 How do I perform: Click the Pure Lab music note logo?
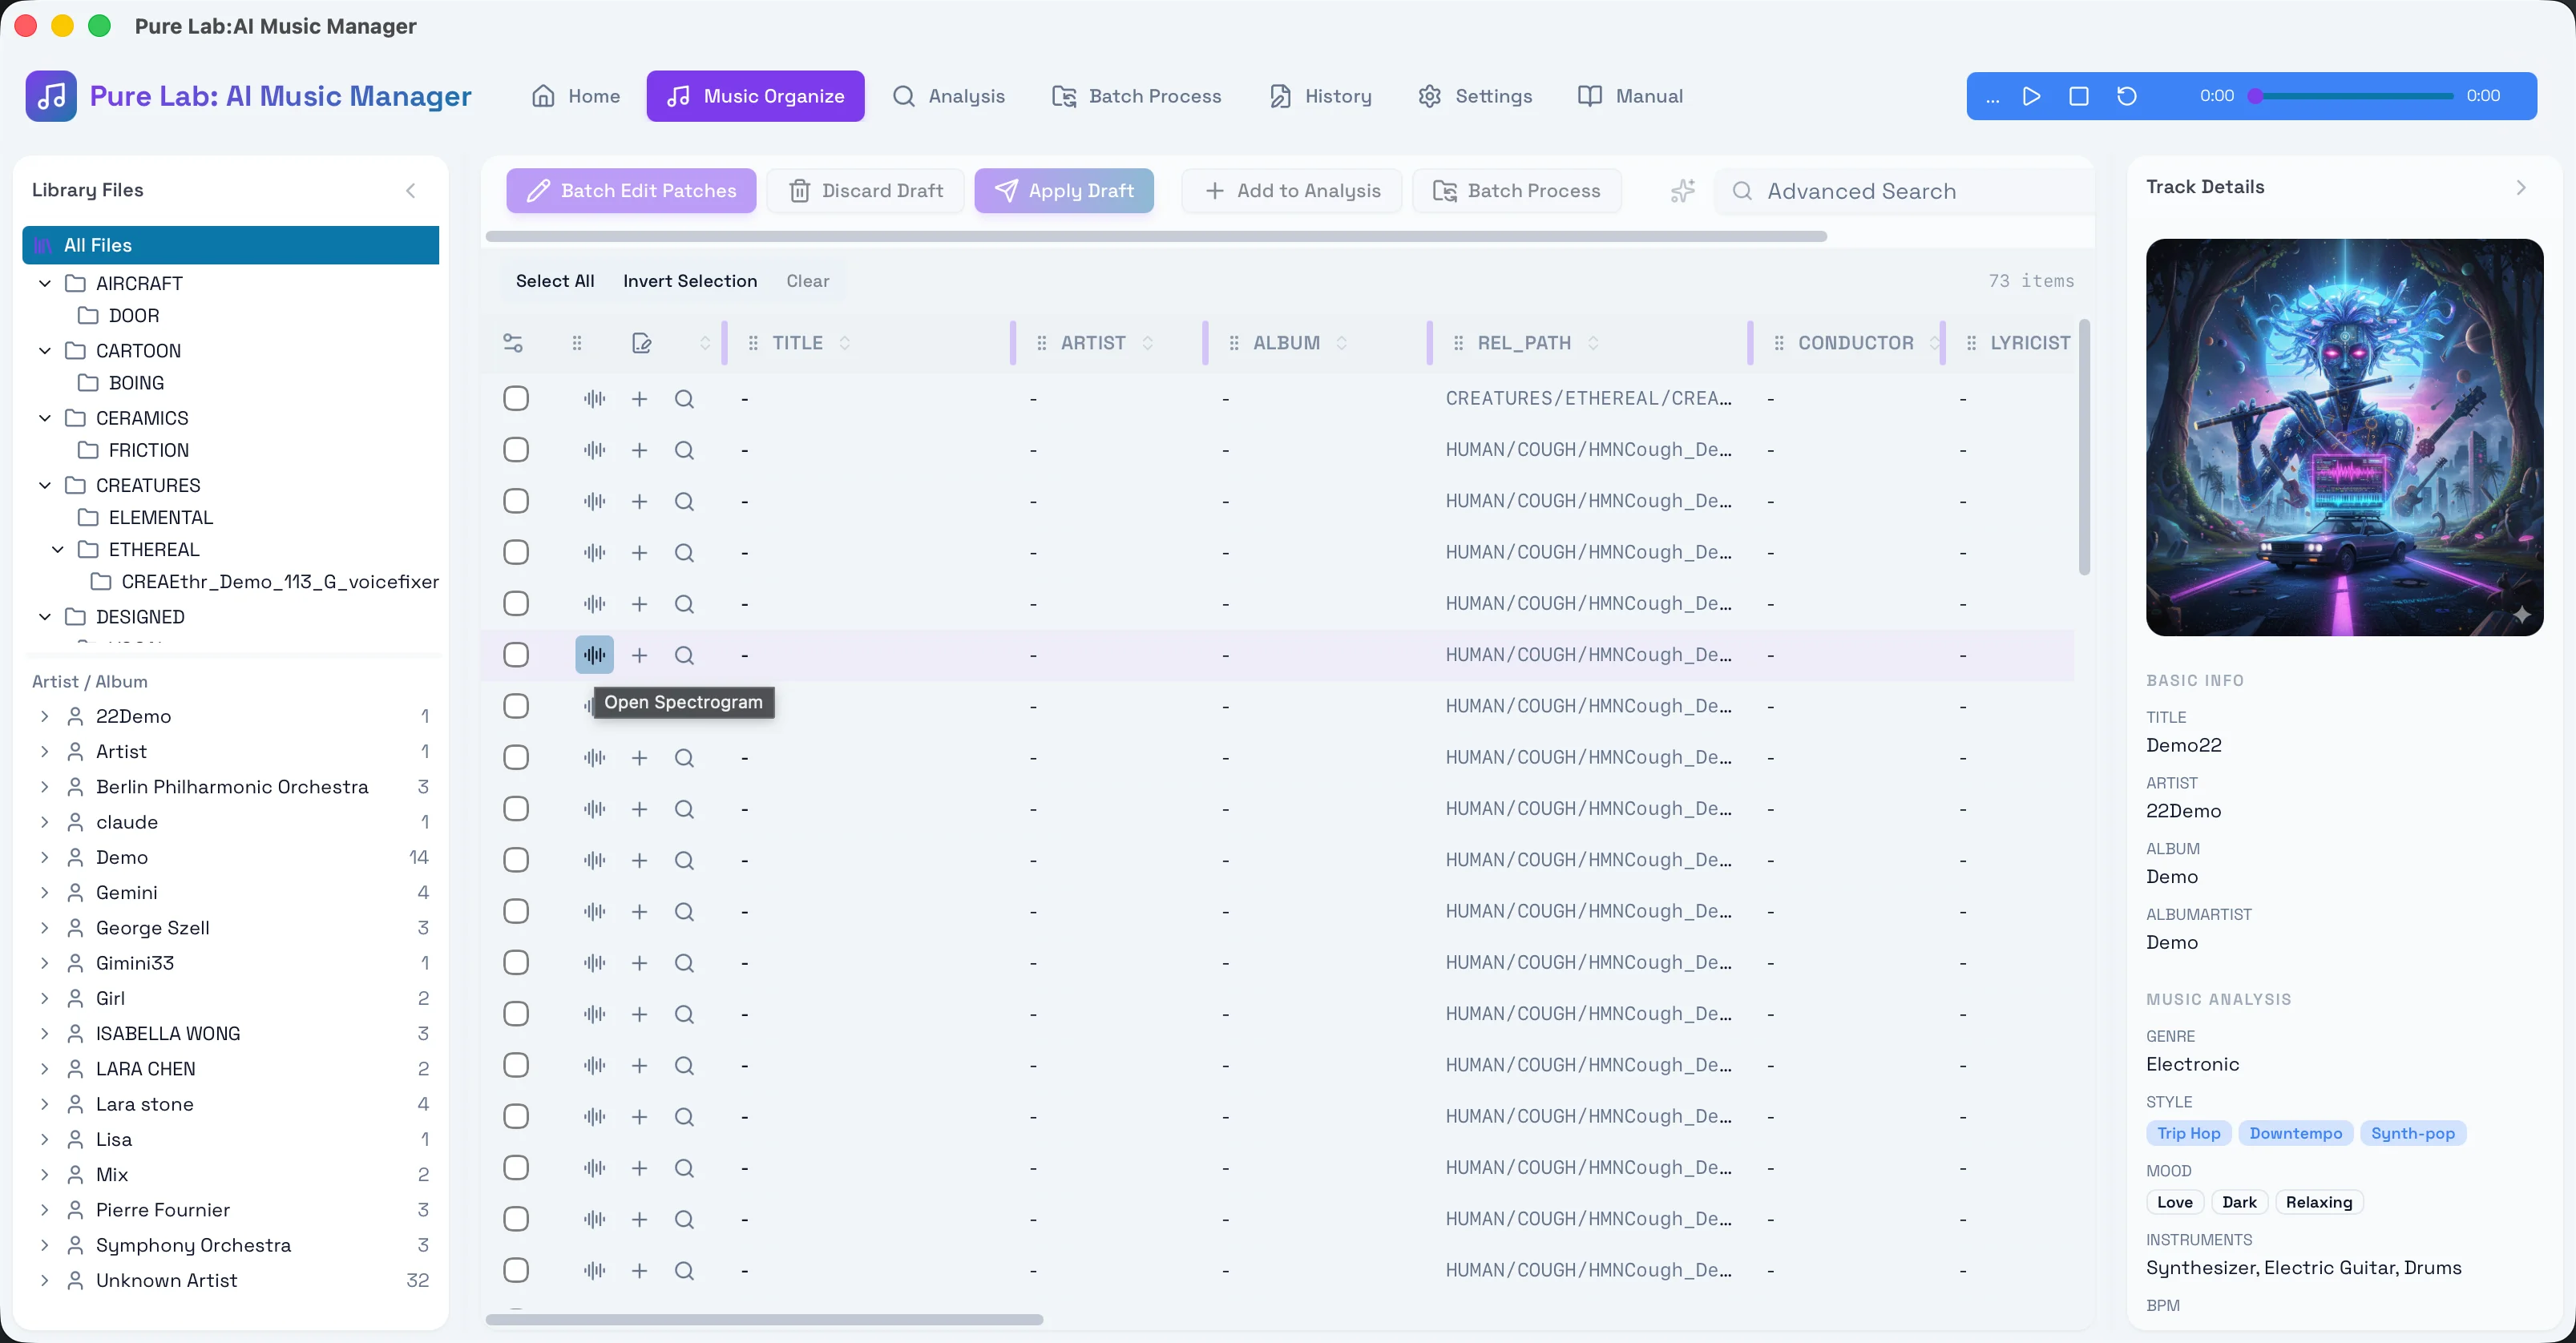[x=51, y=96]
